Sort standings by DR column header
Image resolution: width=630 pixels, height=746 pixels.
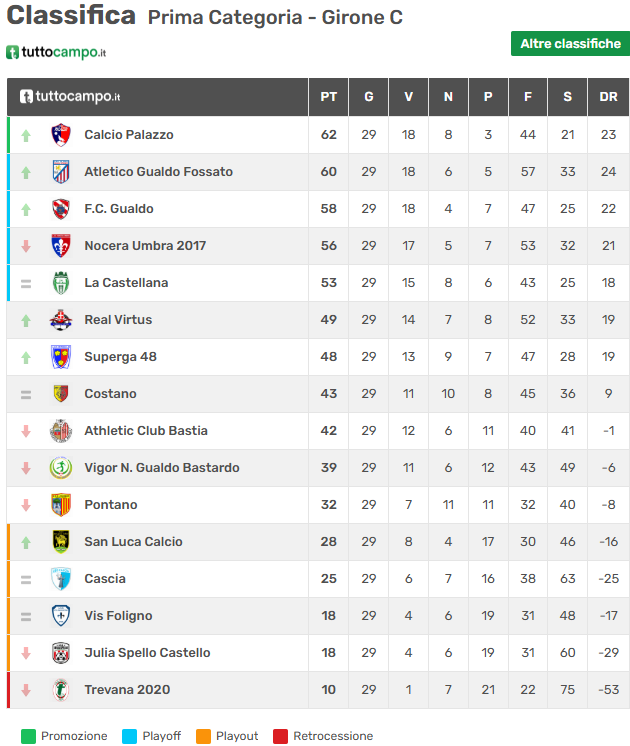pos(608,97)
